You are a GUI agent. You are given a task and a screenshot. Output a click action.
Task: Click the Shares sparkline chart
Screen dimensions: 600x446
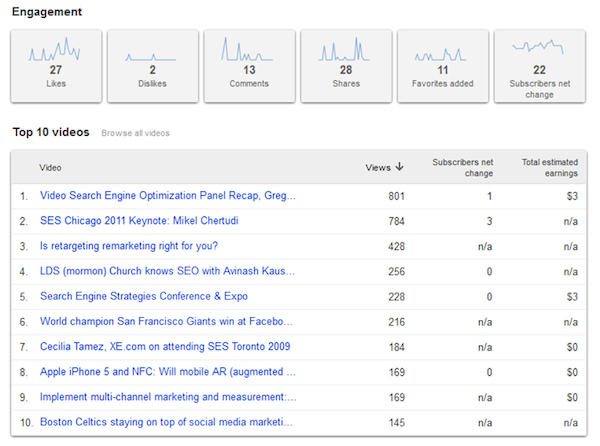[x=344, y=49]
